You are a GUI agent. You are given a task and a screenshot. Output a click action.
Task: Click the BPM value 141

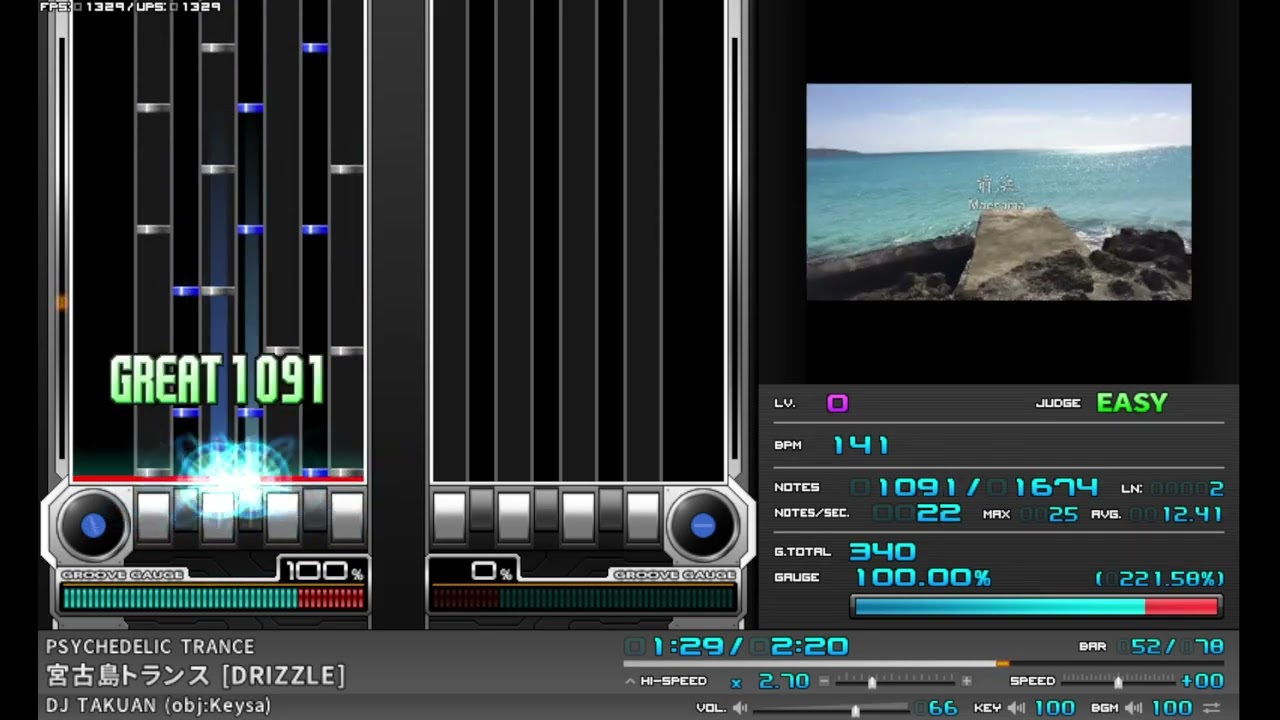pos(861,445)
